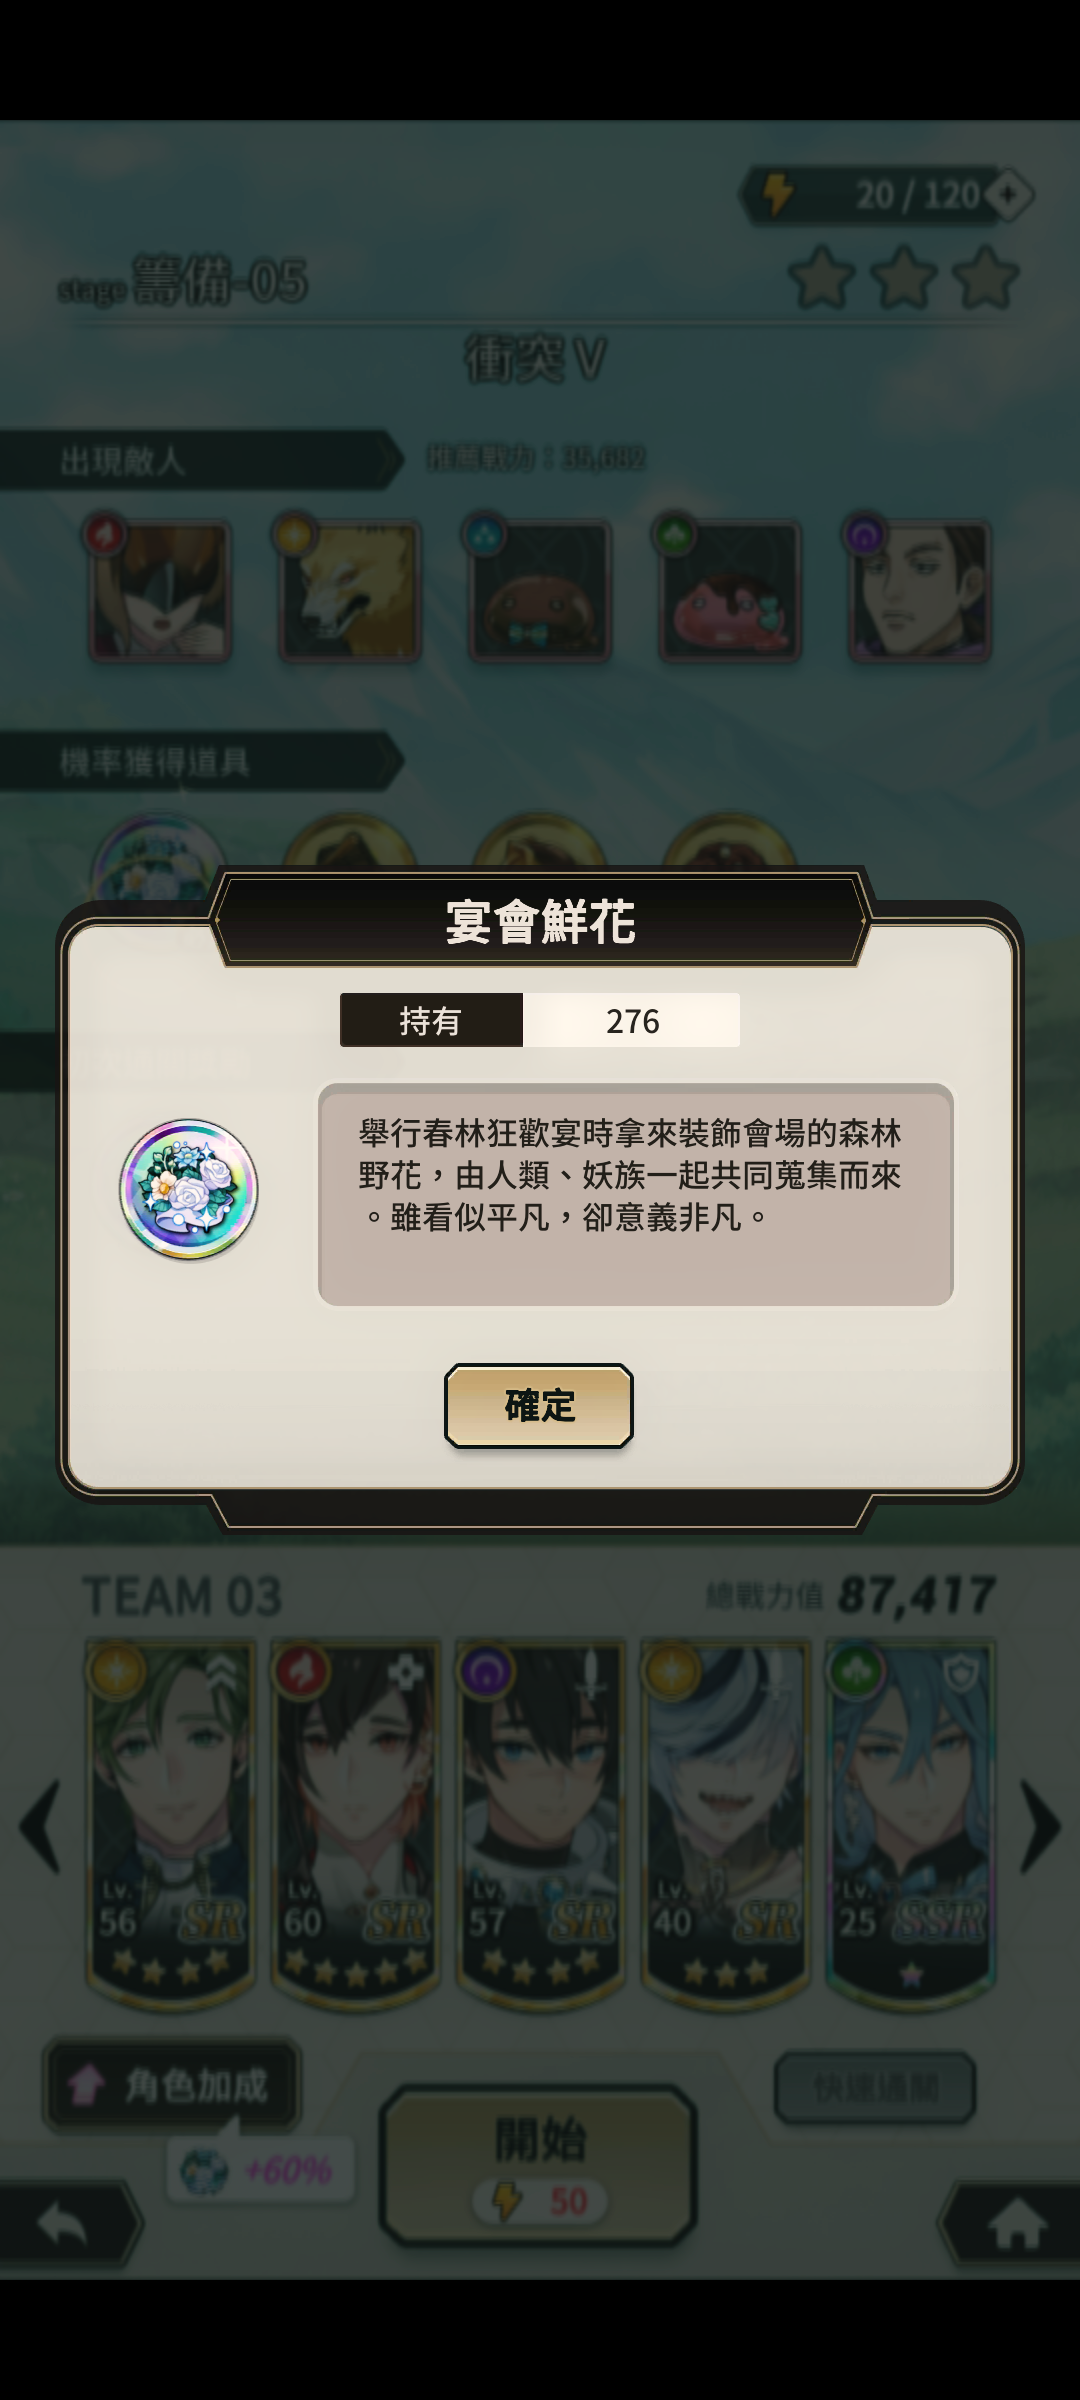
Task: Tap the brown mushroom enemy portrait
Action: click(539, 590)
